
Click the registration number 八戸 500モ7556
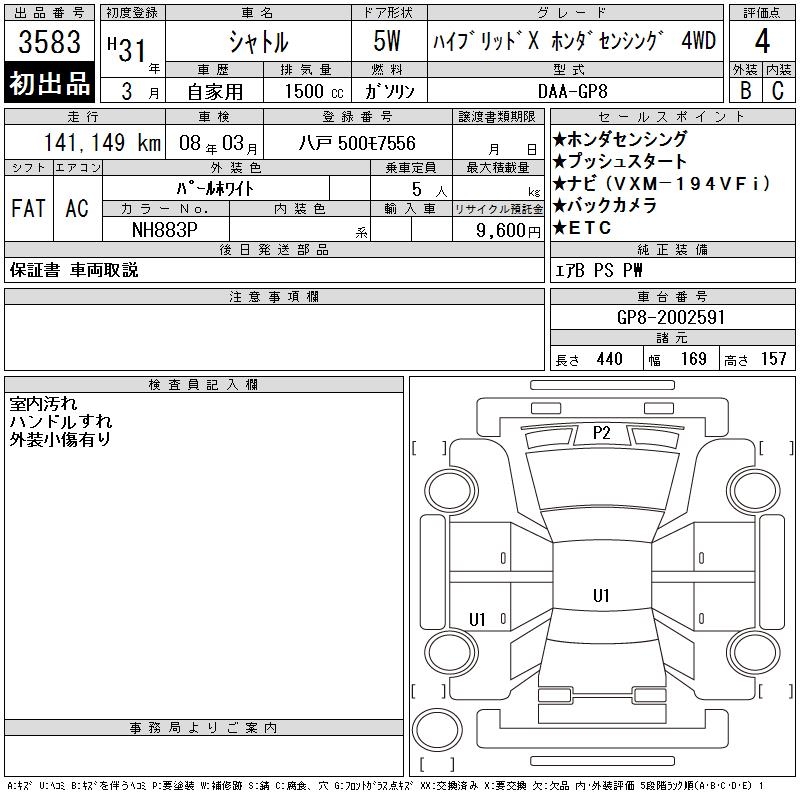point(357,143)
